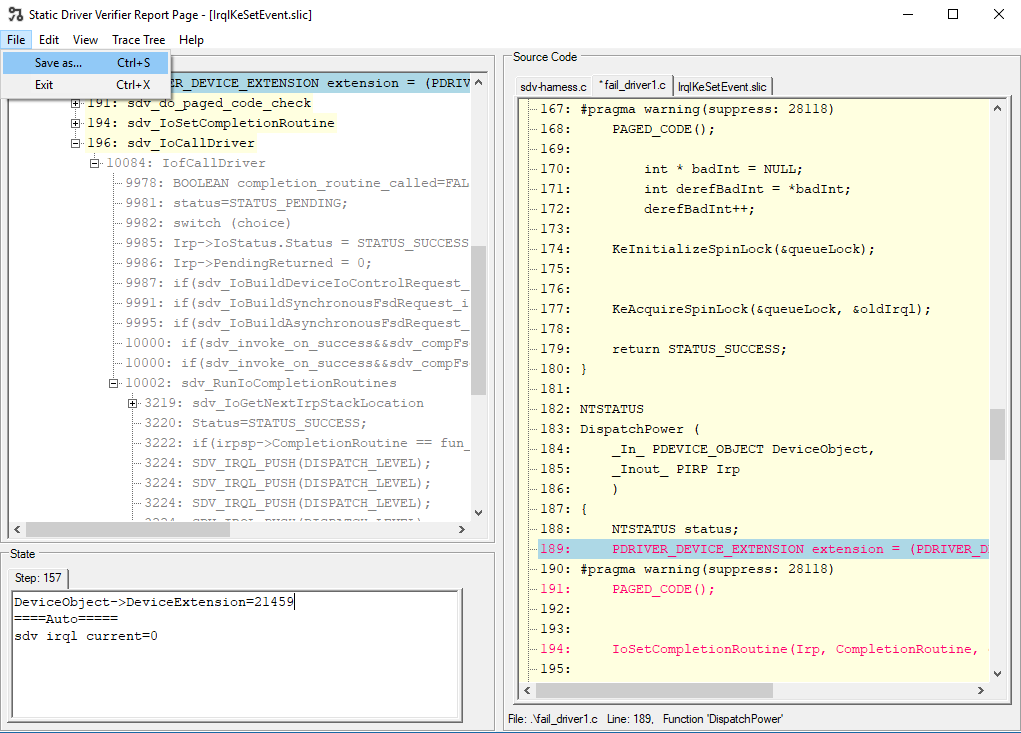
Task: Switch to the sdv-harness.c tab
Action: point(552,86)
